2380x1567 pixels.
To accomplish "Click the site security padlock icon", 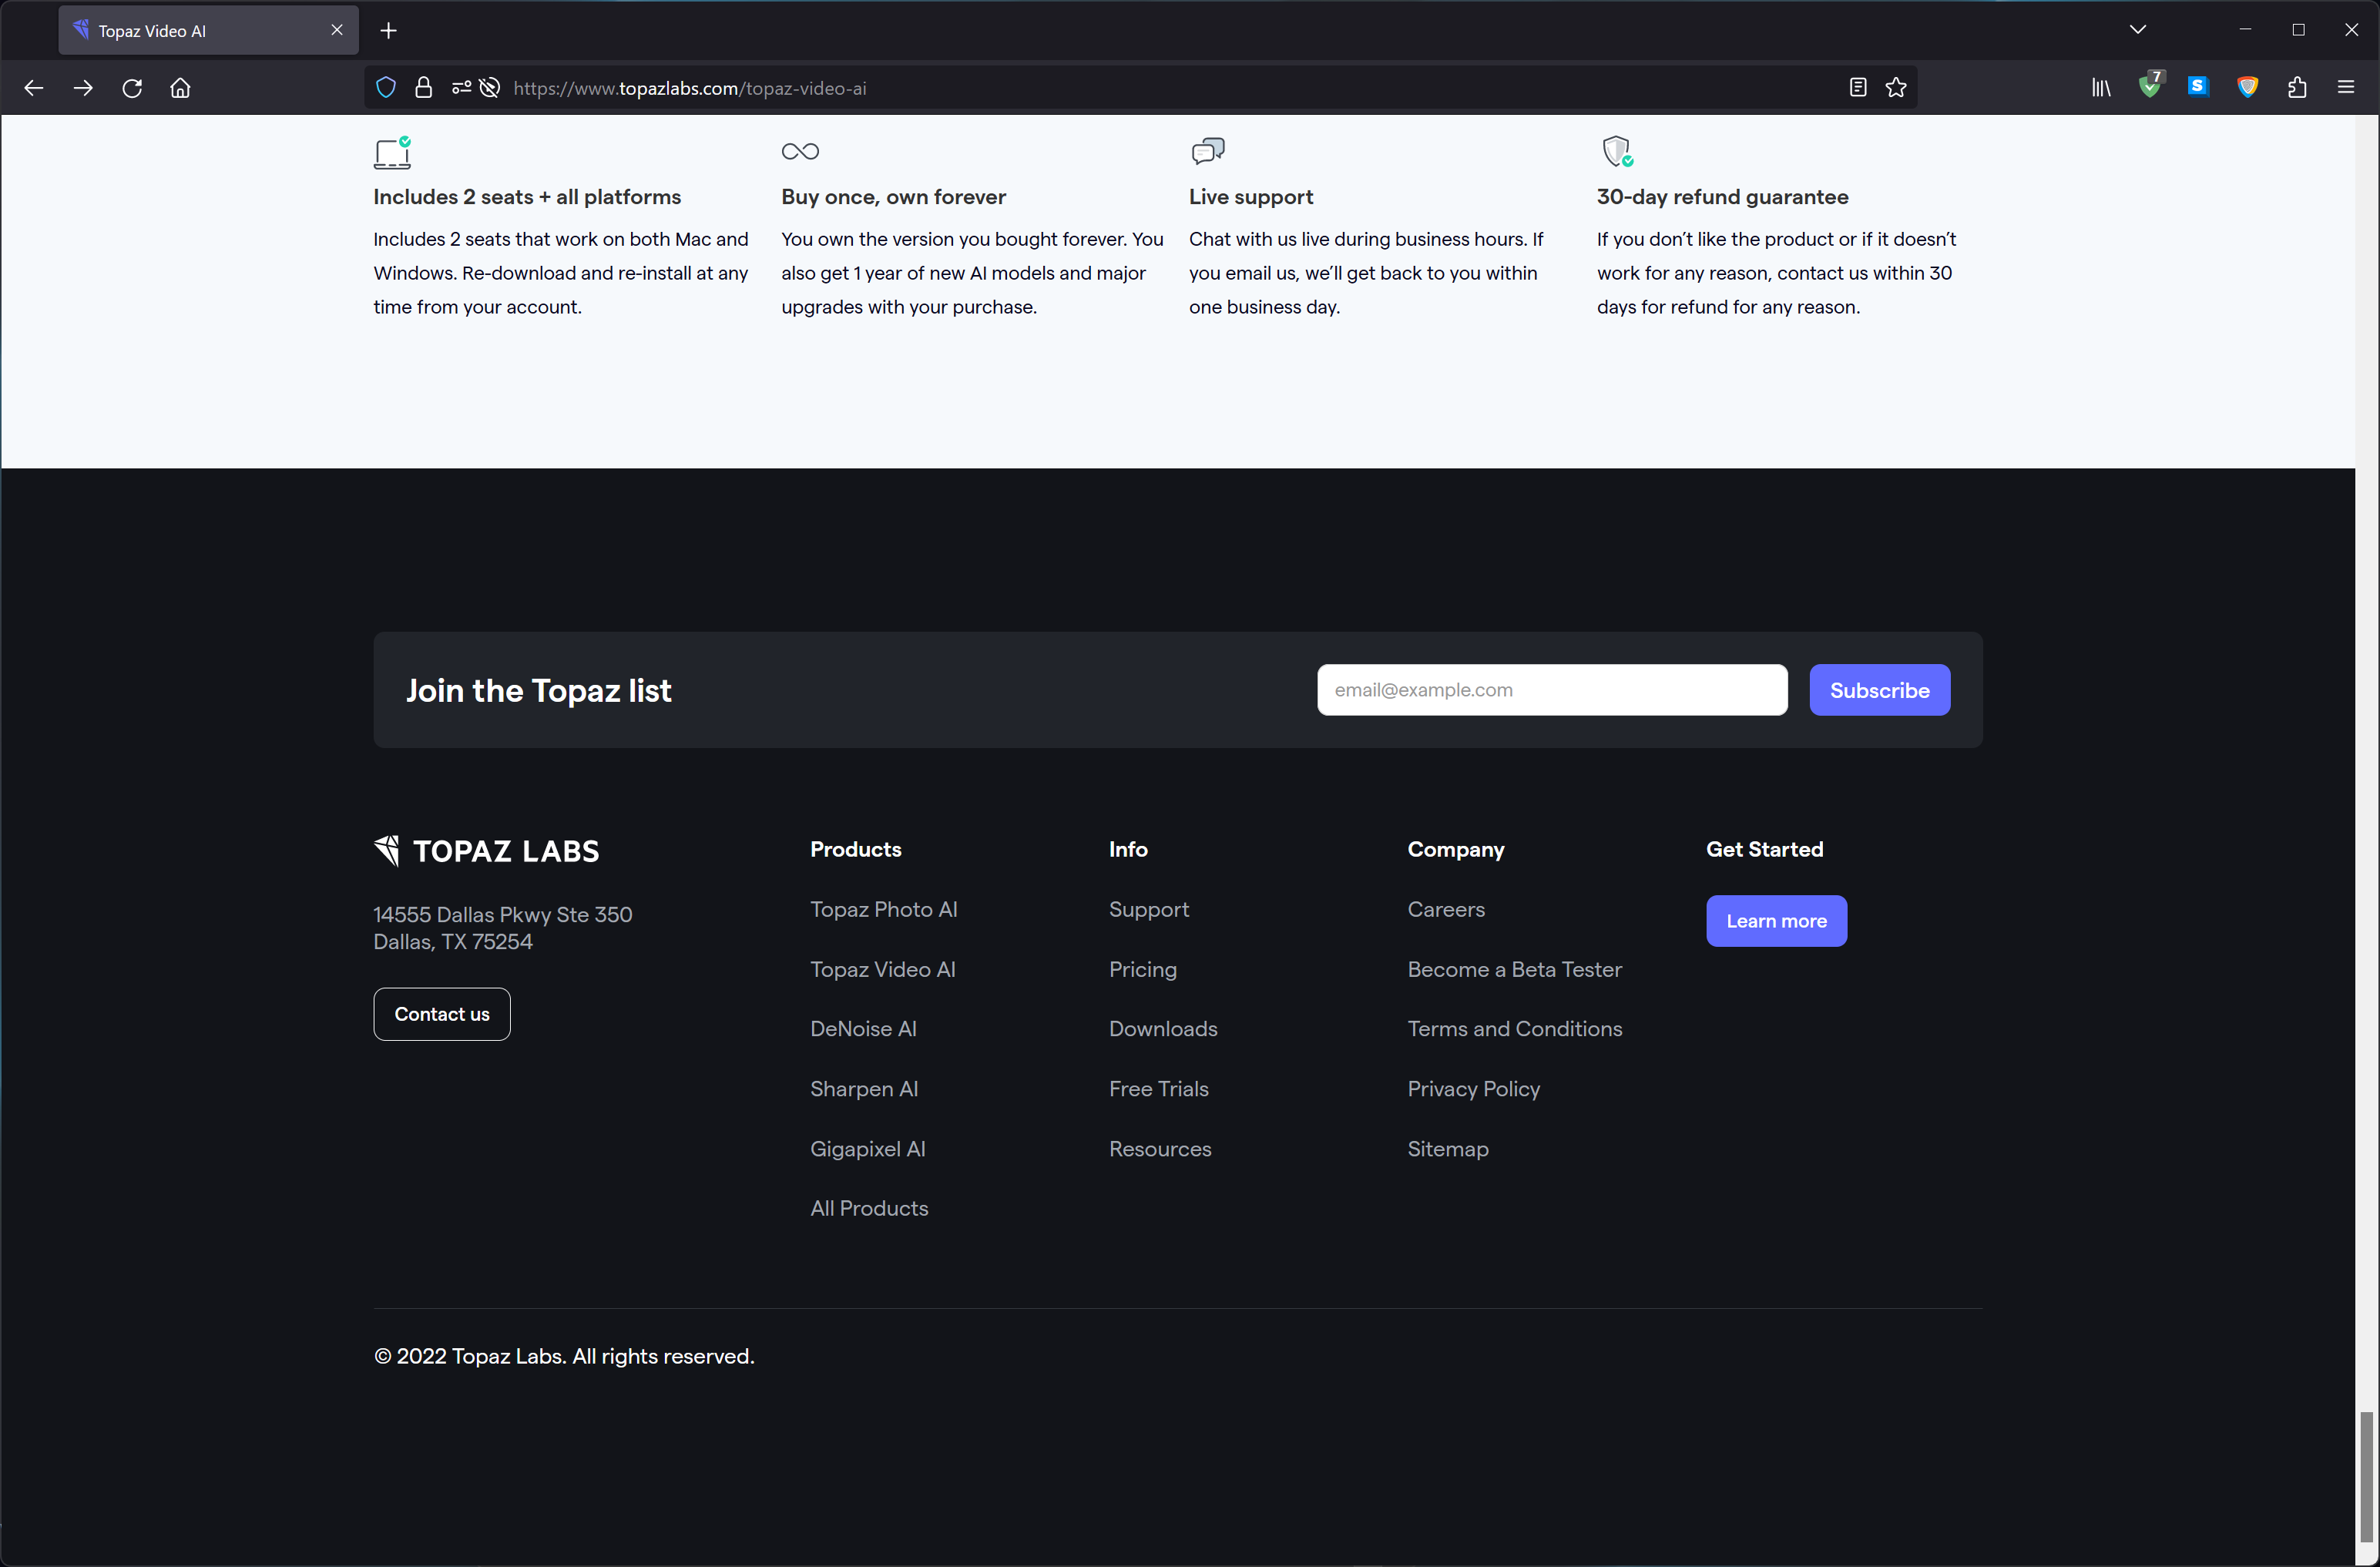I will 423,88.
